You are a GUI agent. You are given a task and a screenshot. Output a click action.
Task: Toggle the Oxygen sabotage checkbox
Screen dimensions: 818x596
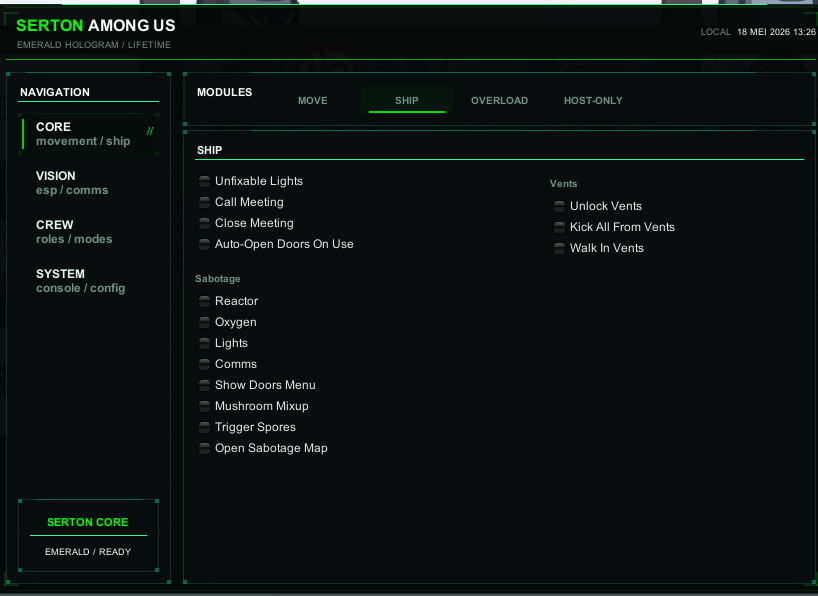204,322
